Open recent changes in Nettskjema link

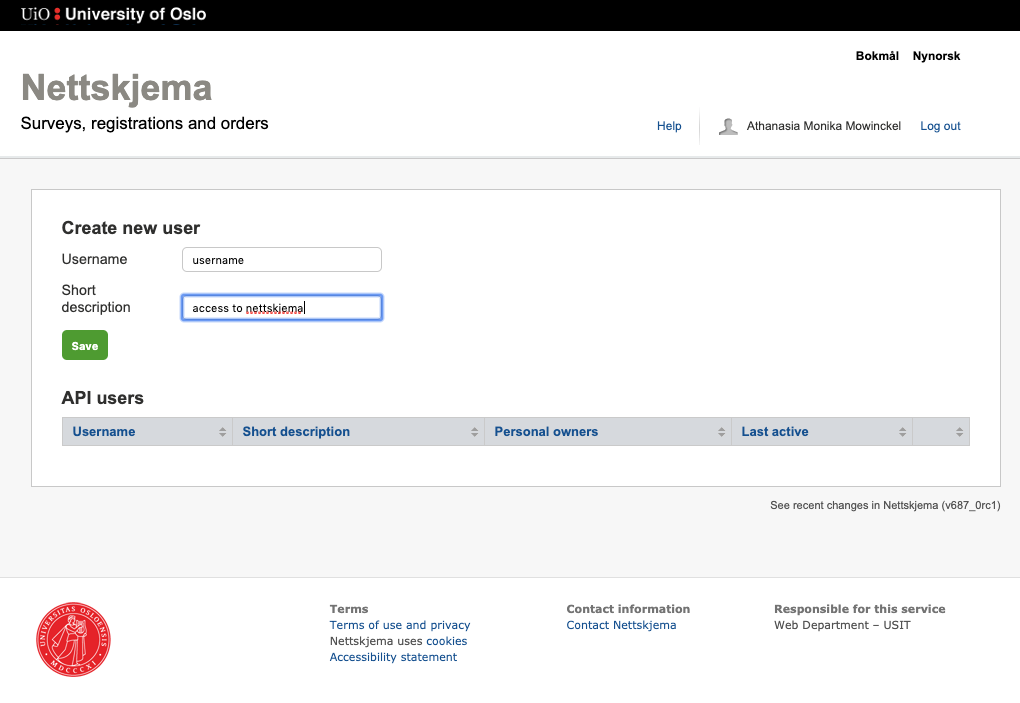(x=885, y=505)
